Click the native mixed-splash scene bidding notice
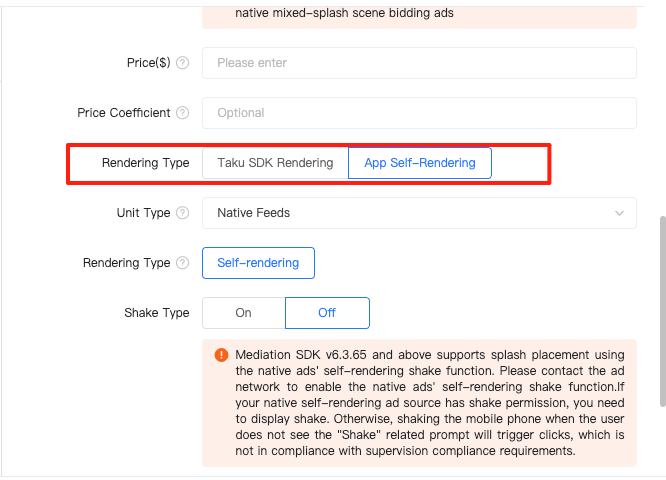 click(344, 13)
